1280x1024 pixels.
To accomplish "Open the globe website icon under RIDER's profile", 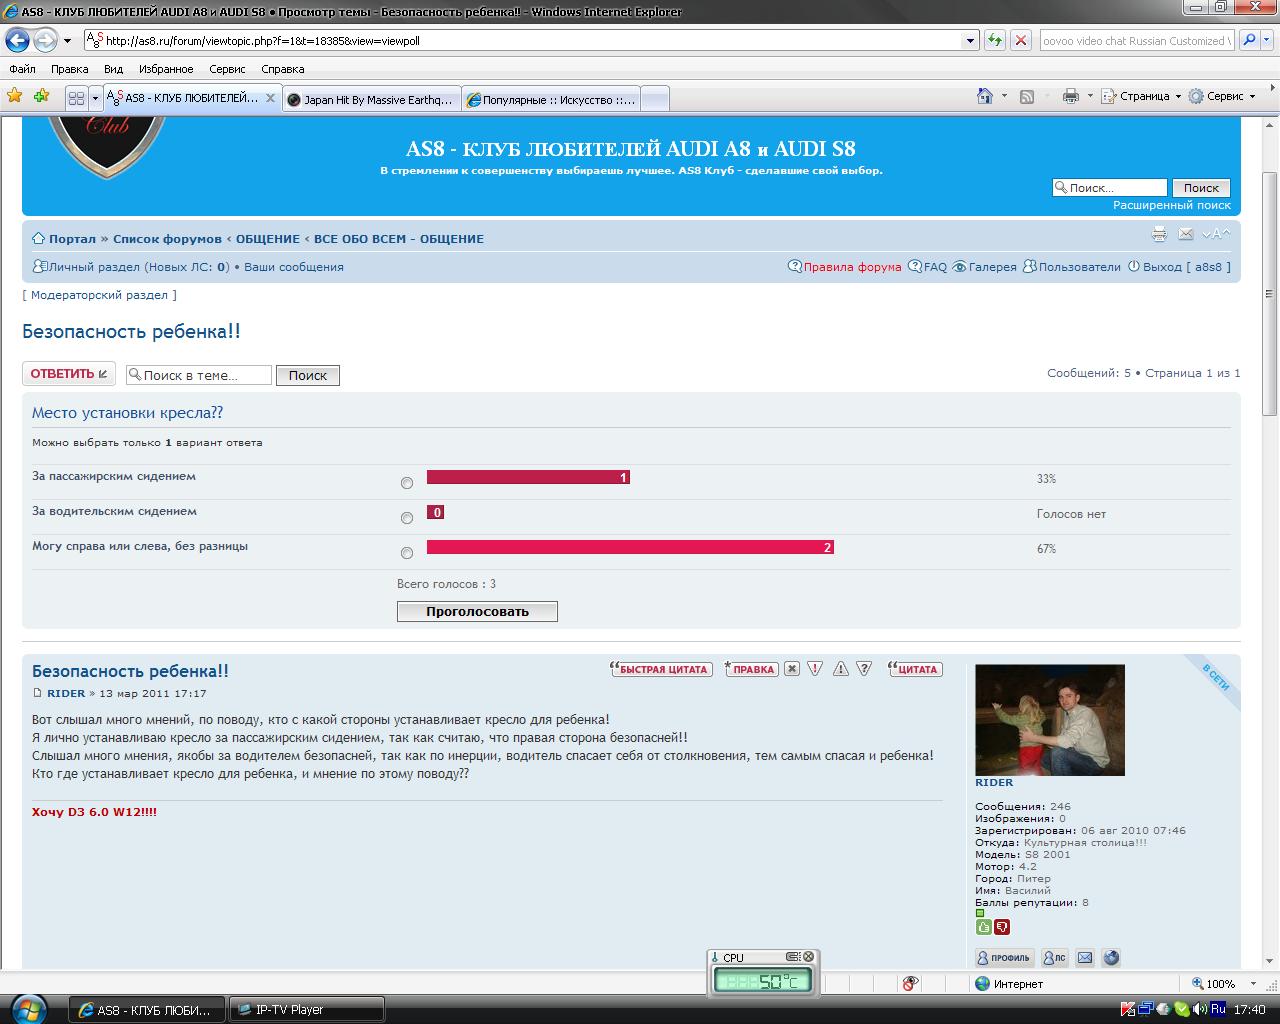I will 1111,958.
